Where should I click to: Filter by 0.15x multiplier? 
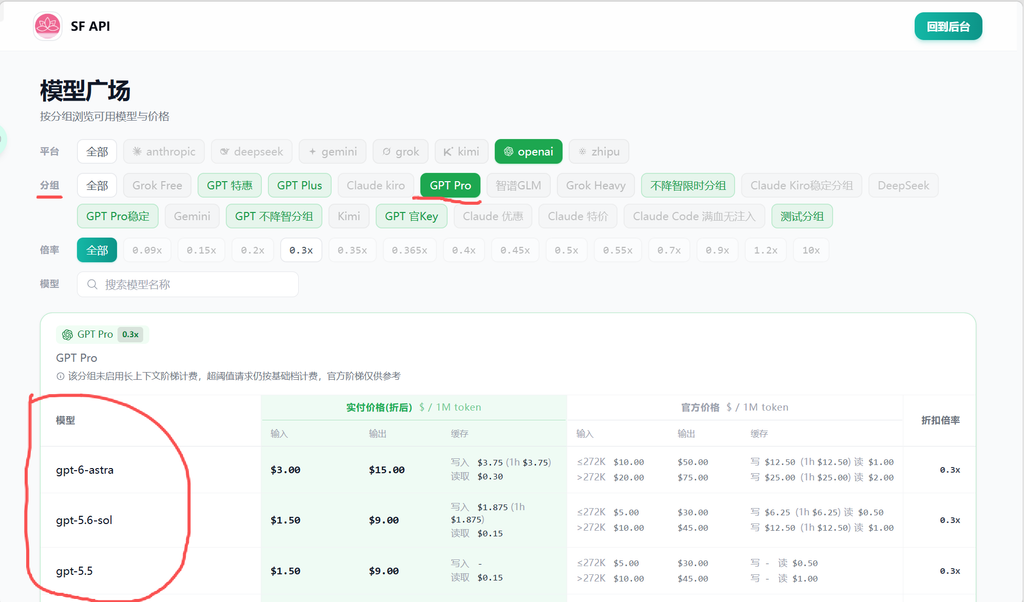pyautogui.click(x=201, y=250)
